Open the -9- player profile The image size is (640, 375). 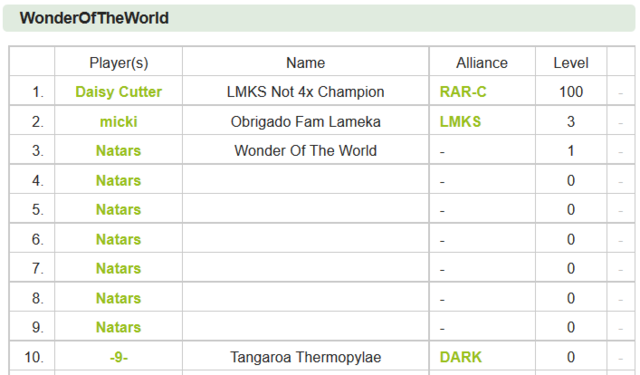pos(118,357)
